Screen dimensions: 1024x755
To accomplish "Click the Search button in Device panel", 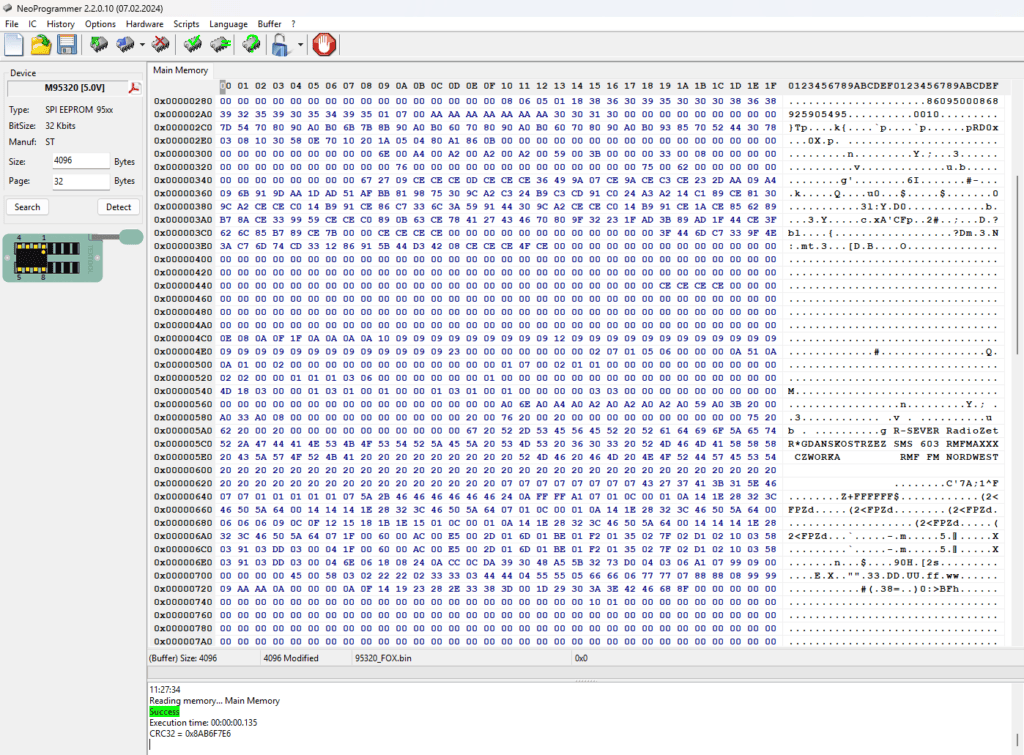I will pyautogui.click(x=28, y=207).
